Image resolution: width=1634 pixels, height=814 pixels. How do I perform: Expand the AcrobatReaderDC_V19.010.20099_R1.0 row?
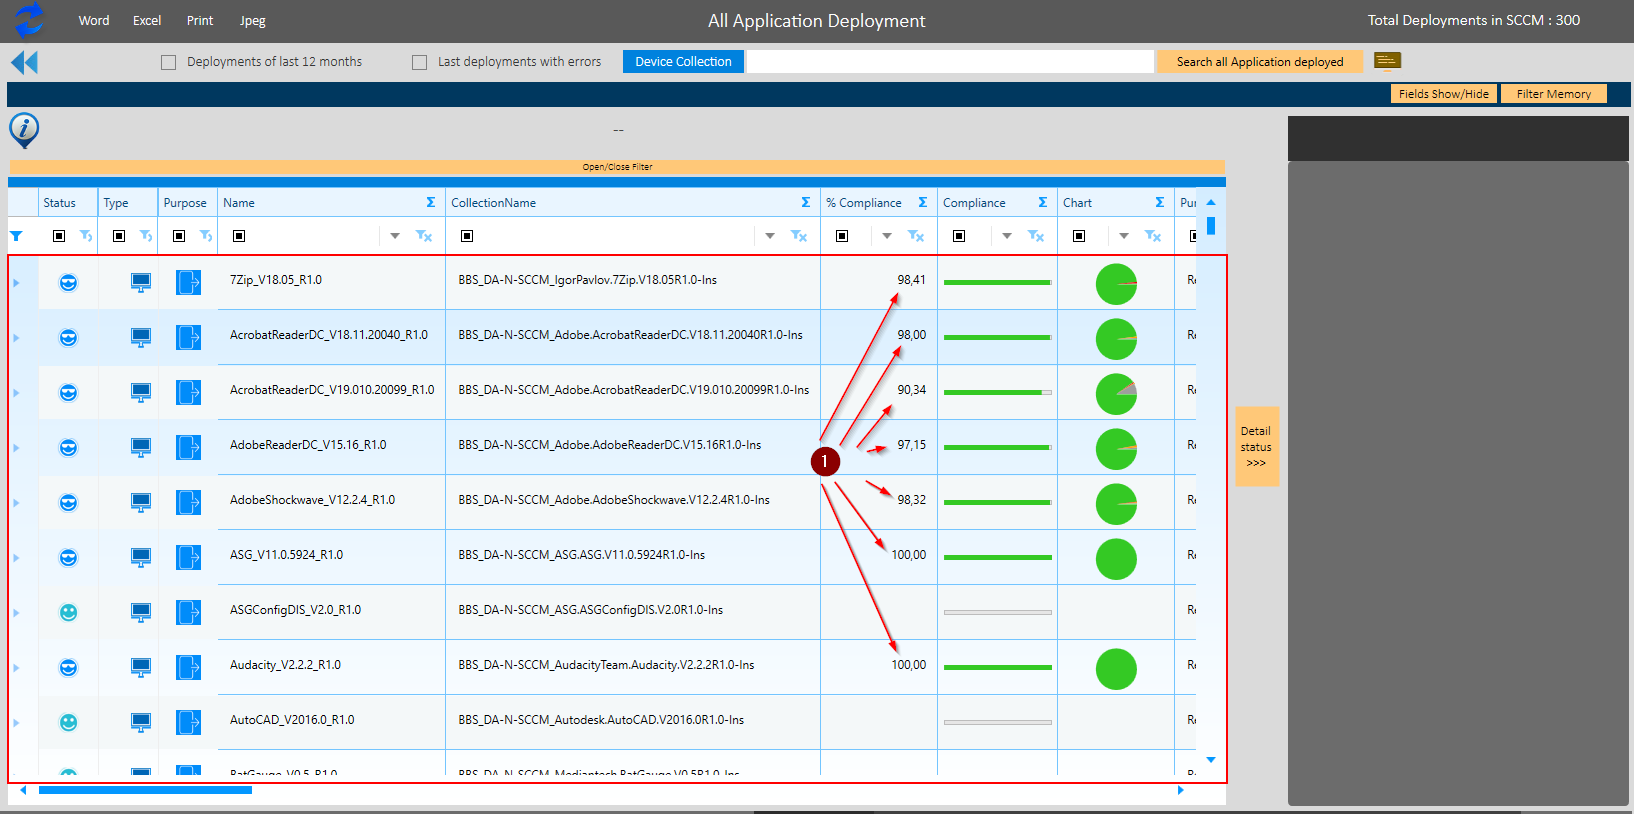16,393
